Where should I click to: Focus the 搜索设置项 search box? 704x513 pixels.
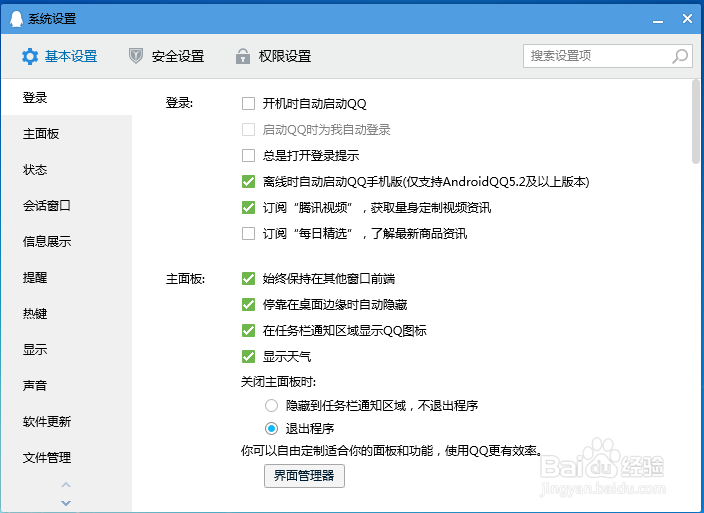click(608, 56)
